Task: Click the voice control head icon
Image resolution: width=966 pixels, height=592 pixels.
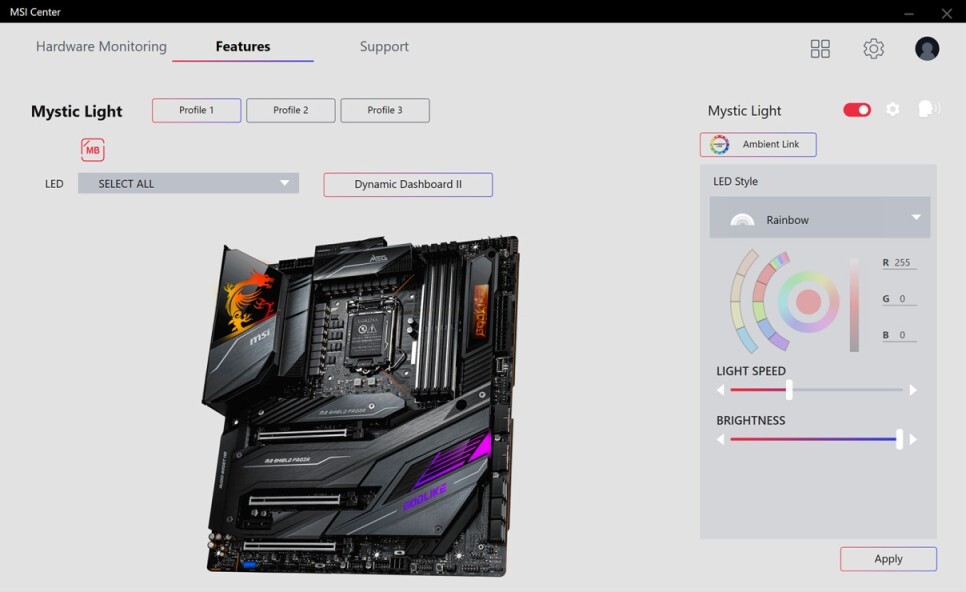Action: point(928,110)
